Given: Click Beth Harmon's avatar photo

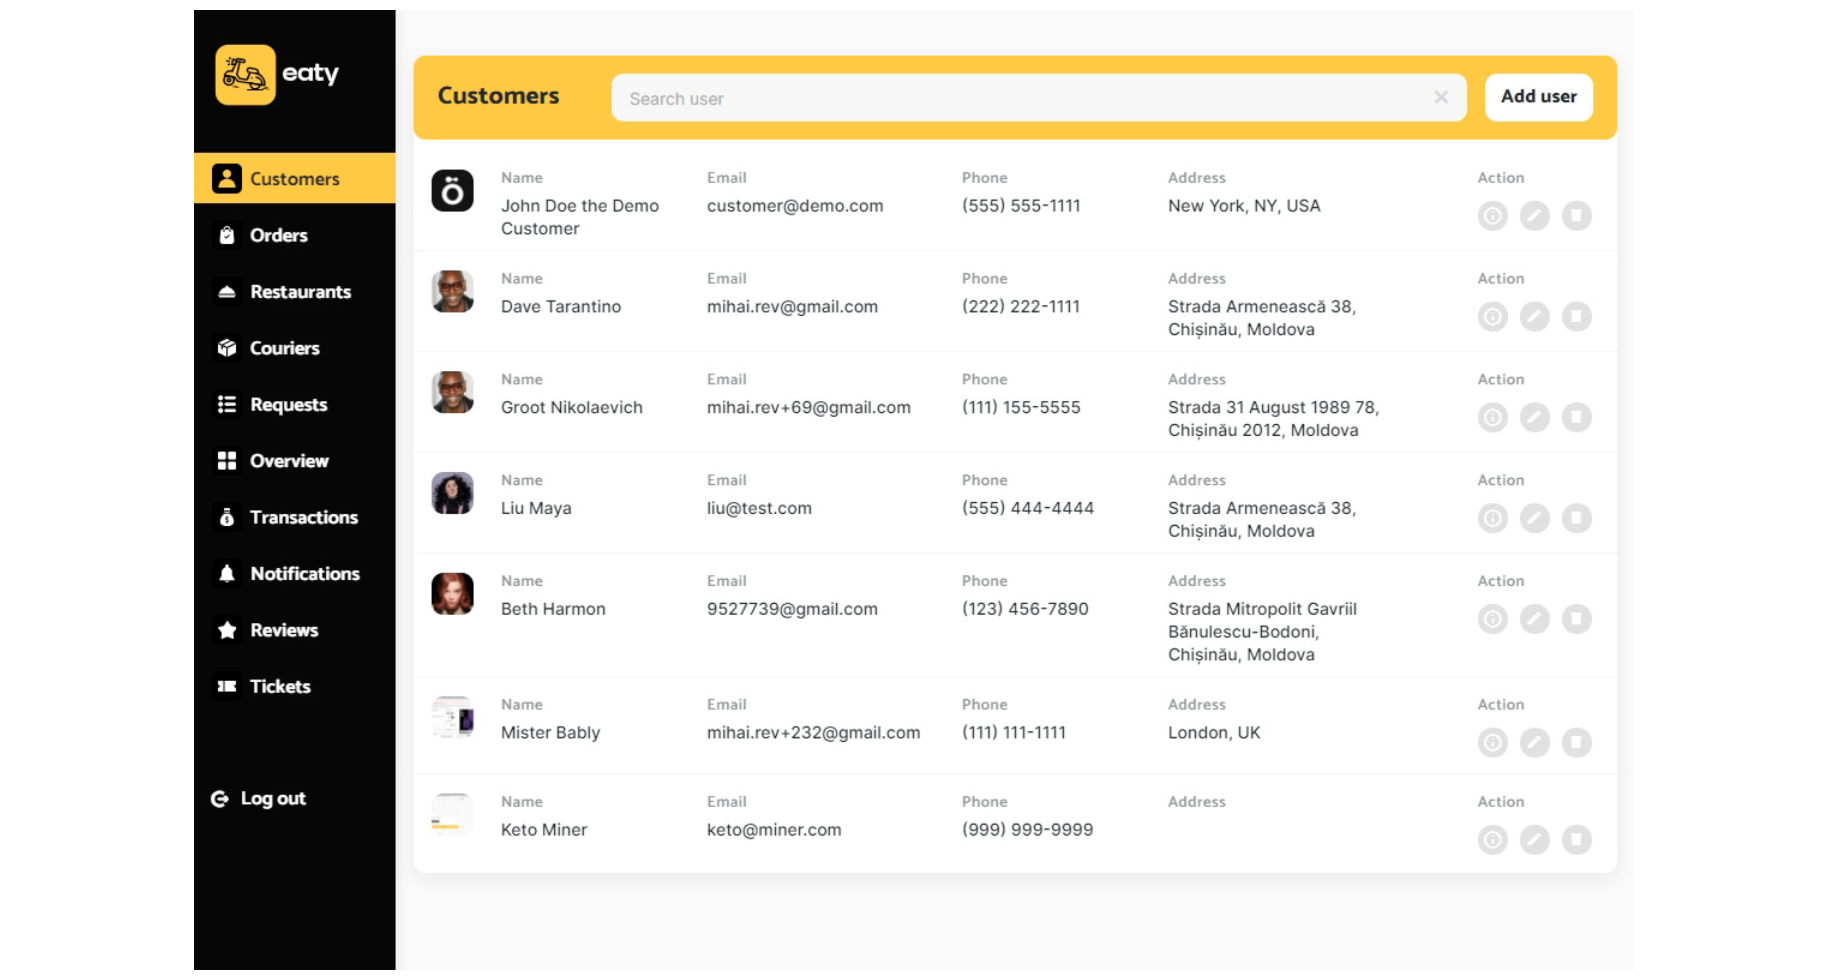Looking at the screenshot, I should [452, 594].
